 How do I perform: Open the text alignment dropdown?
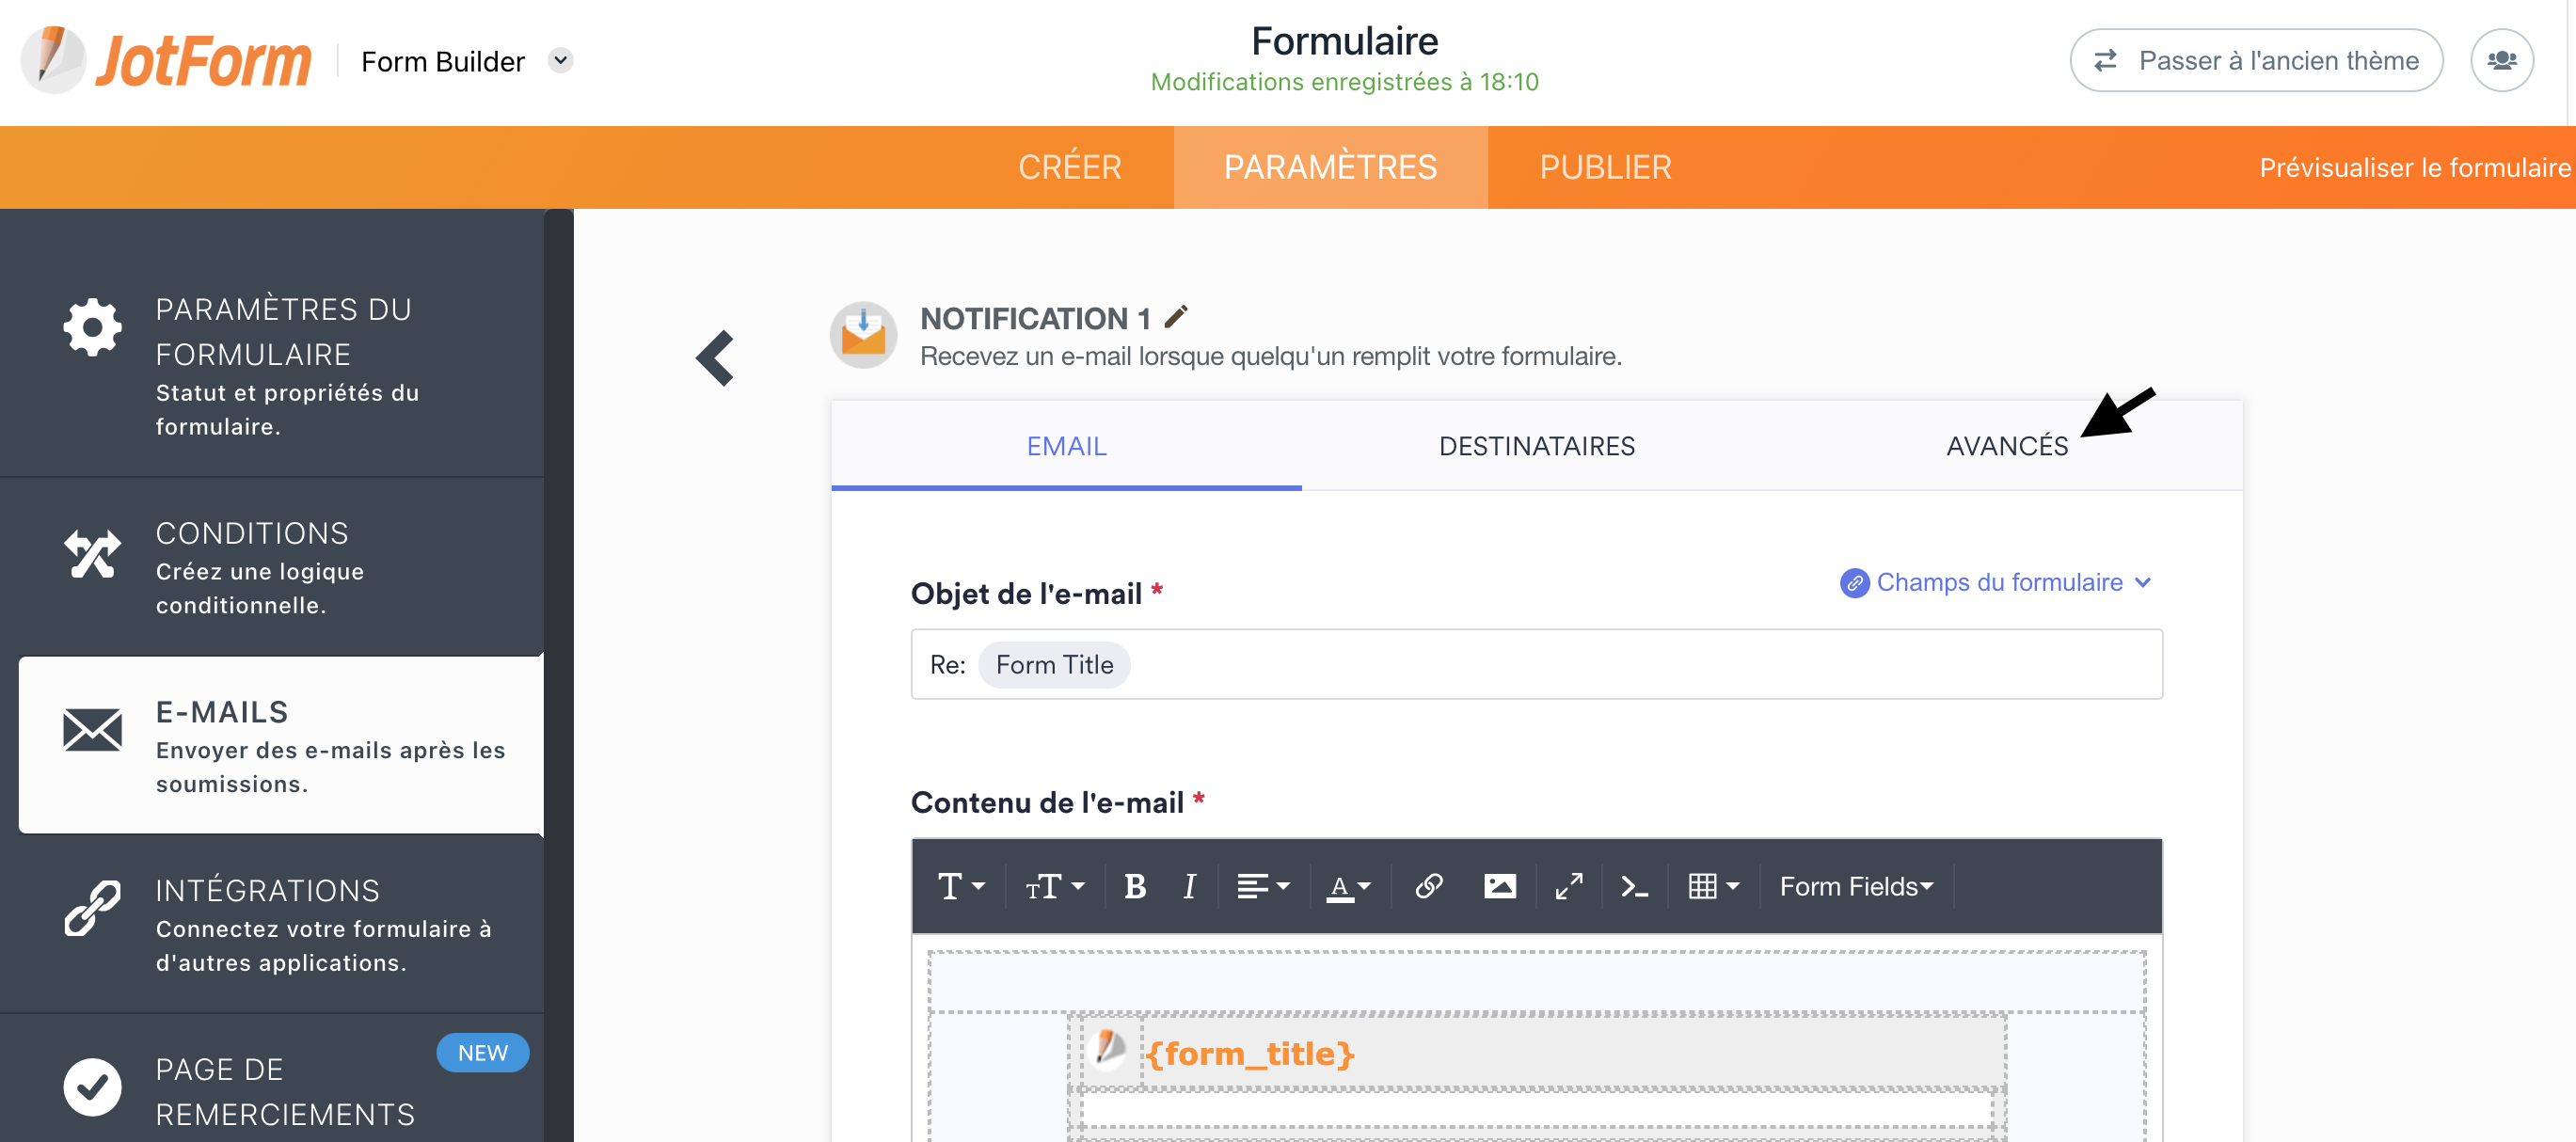(x=1263, y=886)
